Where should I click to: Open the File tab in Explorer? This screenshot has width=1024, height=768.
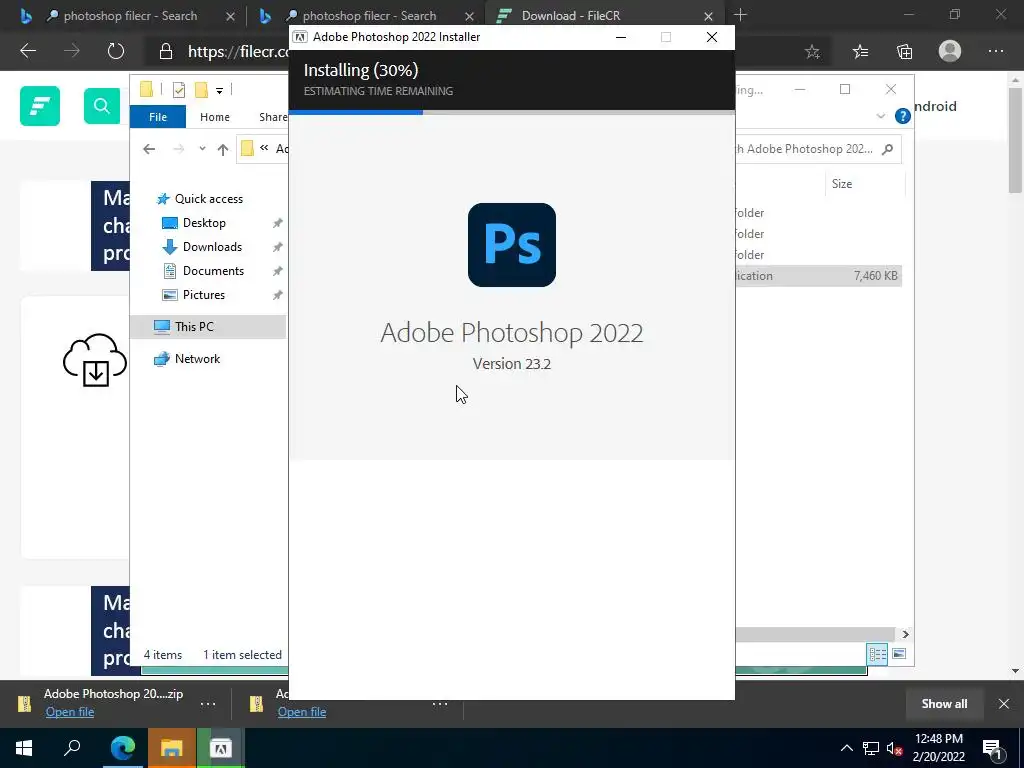tap(158, 117)
